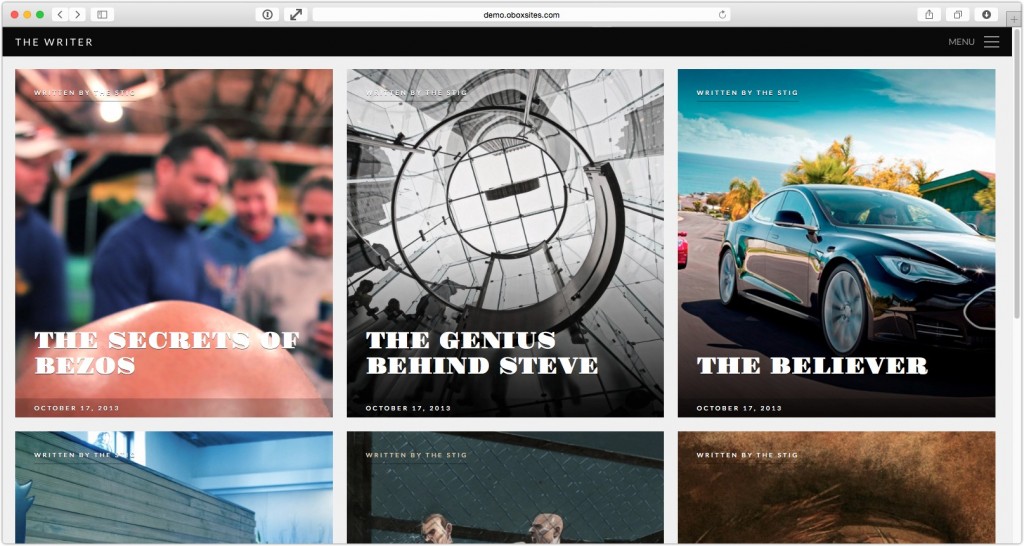The width and height of the screenshot is (1024, 546).
Task: Click October 17, 2013 date on Bezos card
Action: coord(76,408)
